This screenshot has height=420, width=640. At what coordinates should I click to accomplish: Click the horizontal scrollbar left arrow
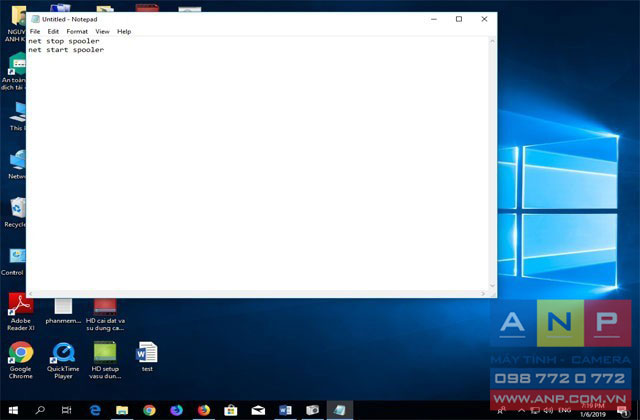(x=31, y=293)
